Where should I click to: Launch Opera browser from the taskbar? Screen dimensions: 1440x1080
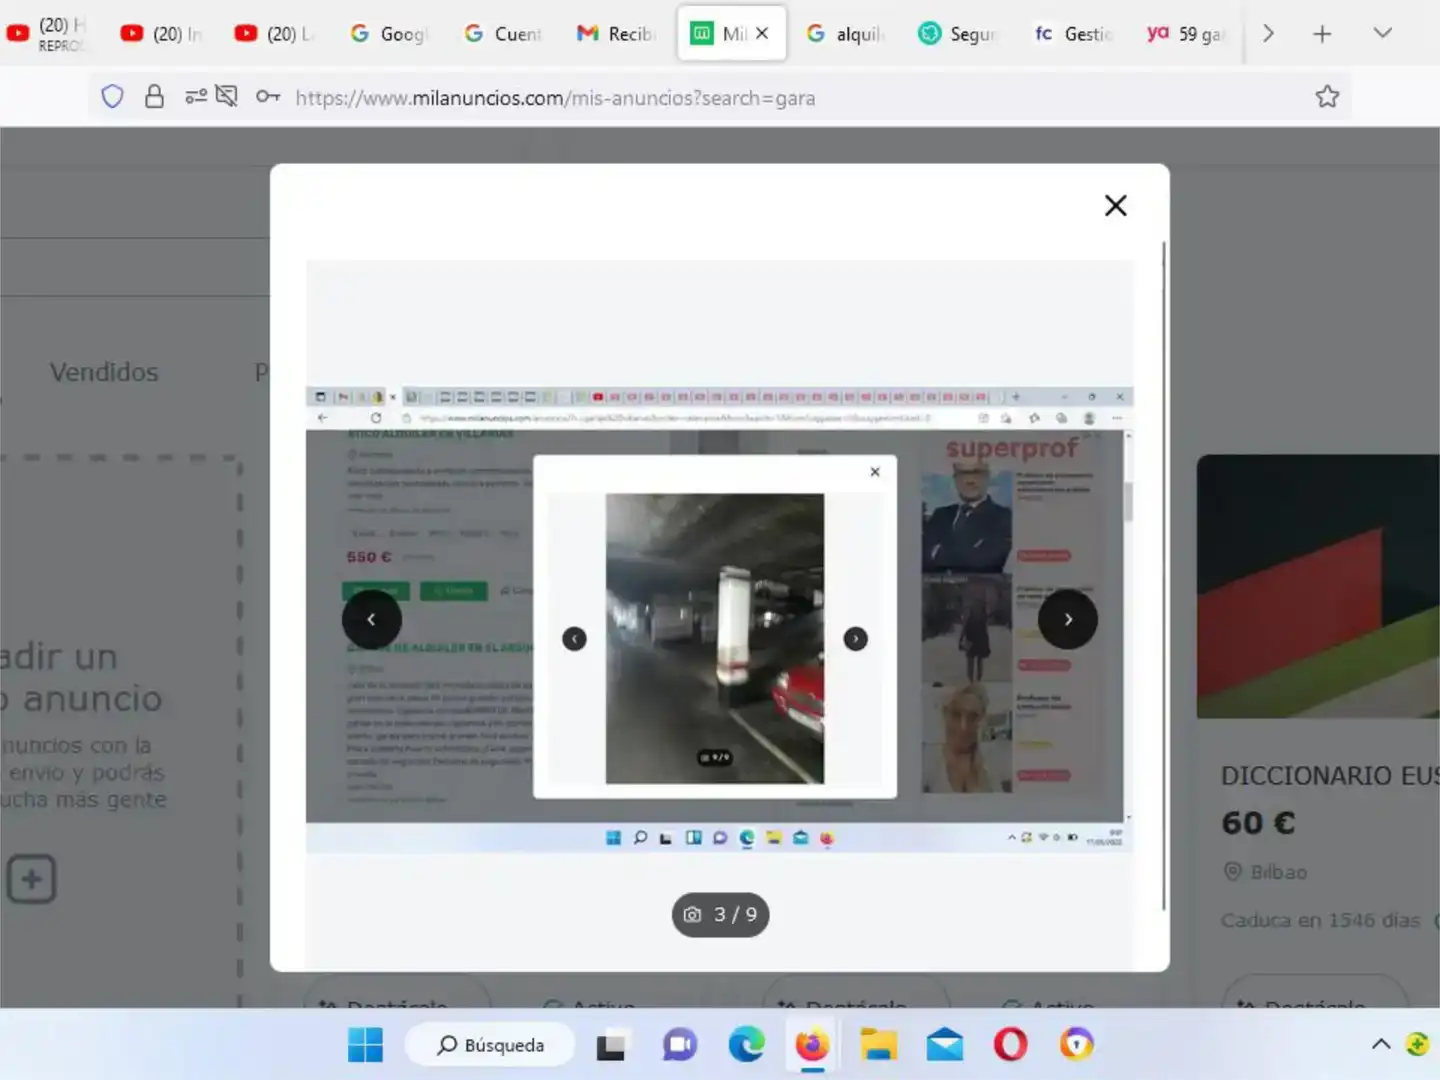point(1010,1045)
